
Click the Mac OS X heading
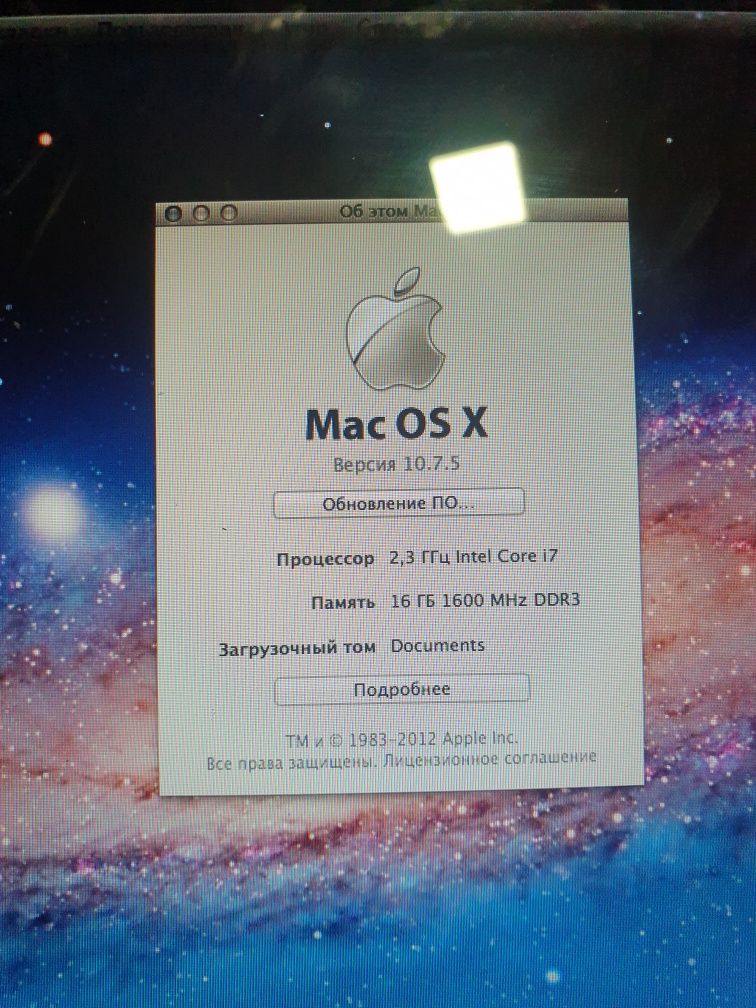click(x=395, y=424)
